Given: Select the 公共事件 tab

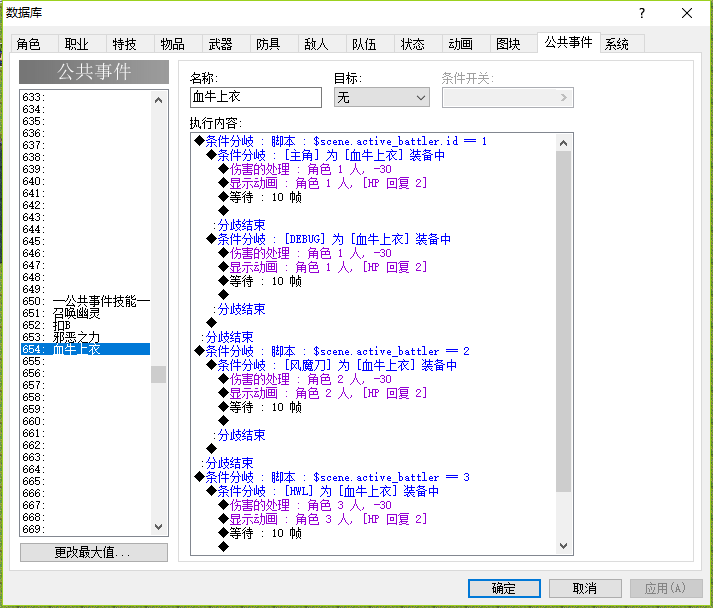Looking at the screenshot, I should [x=569, y=42].
